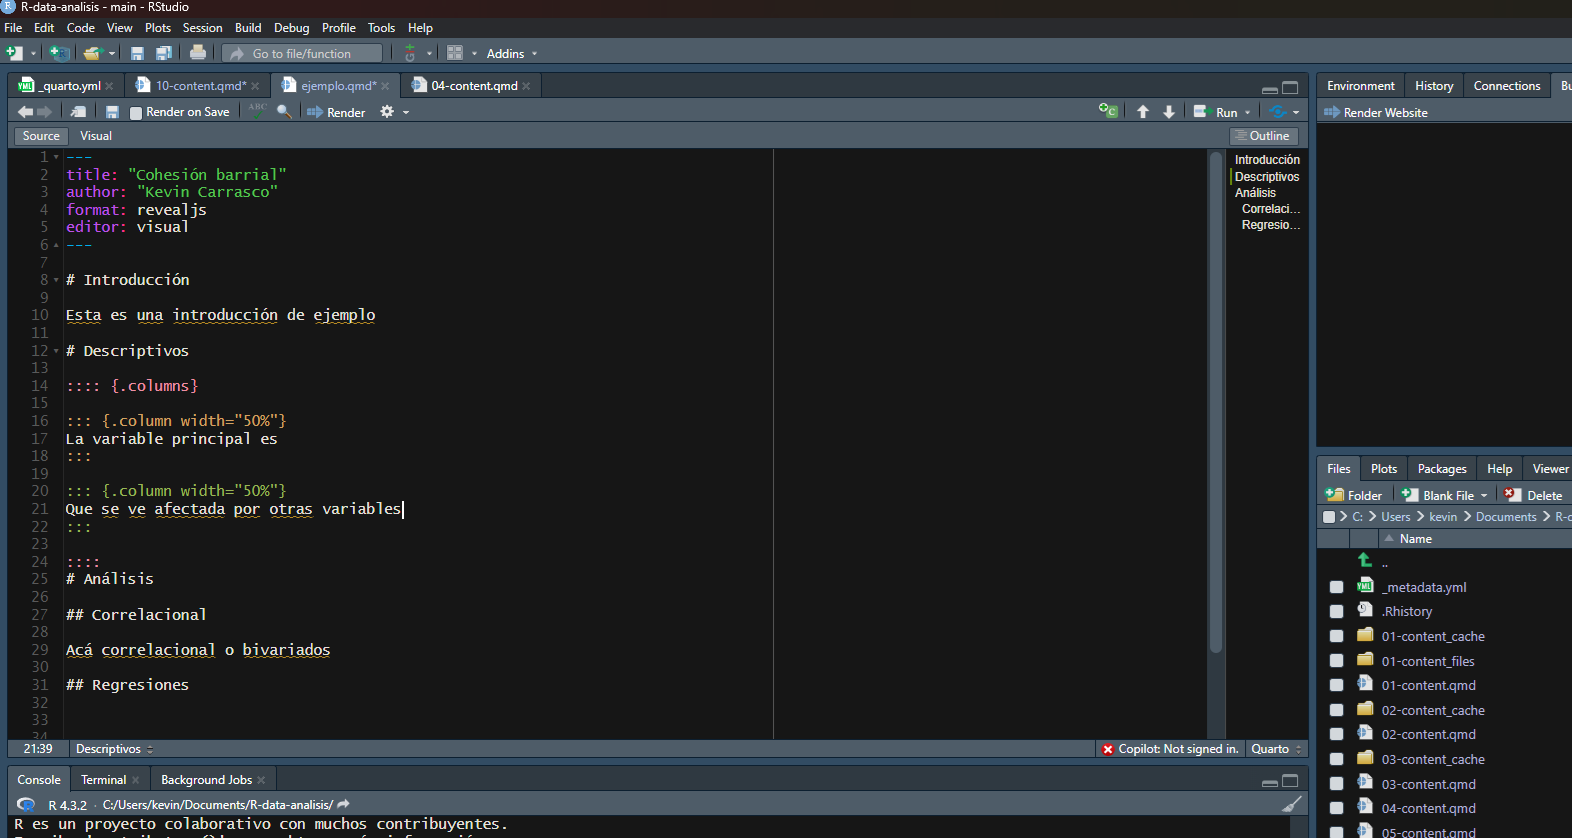
Task: Open the Session menu
Action: coord(202,28)
